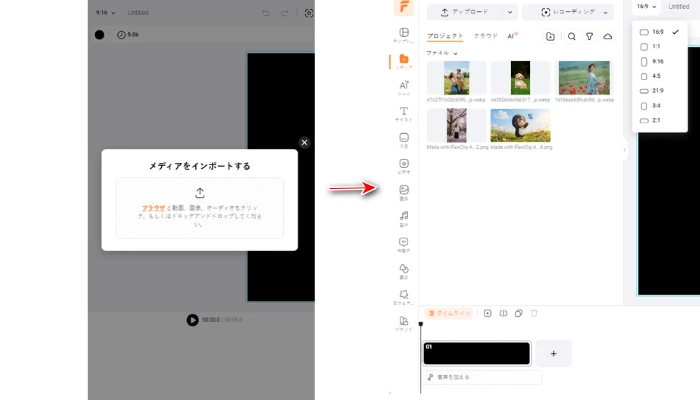The height and width of the screenshot is (400, 700).
Task: Open the 16:9 ratio dropdown at top
Action: click(646, 7)
